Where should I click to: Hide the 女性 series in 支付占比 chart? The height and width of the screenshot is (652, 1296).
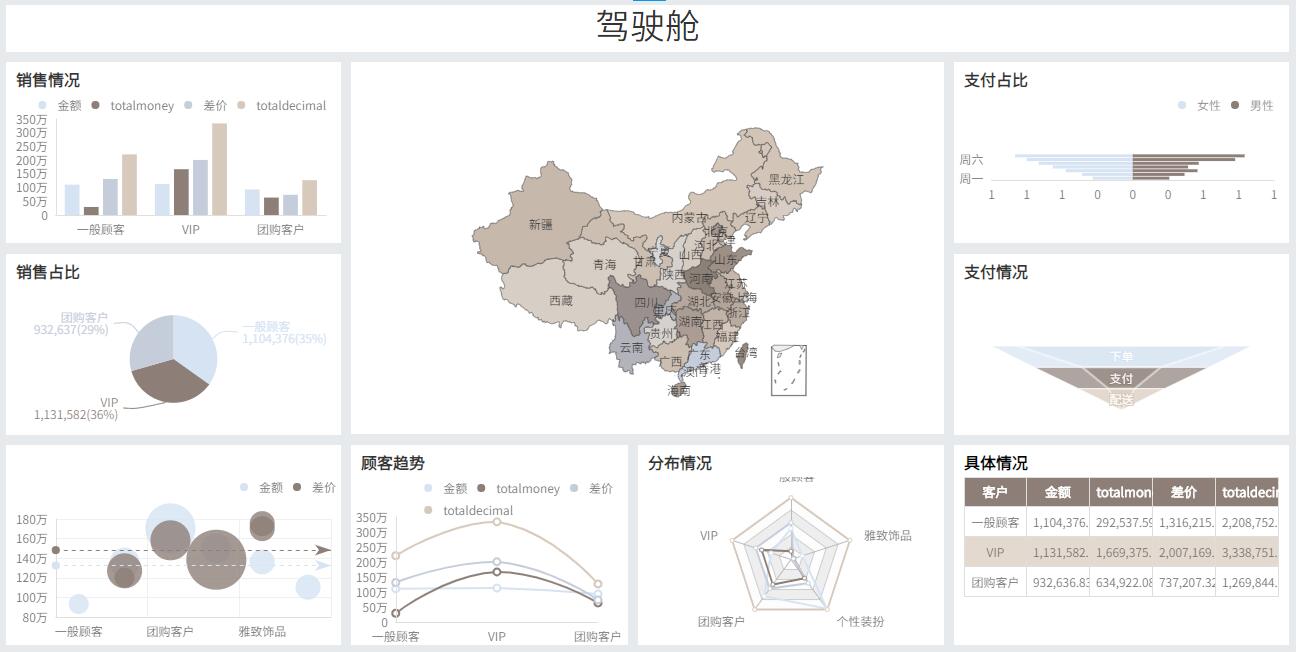[x=1182, y=105]
